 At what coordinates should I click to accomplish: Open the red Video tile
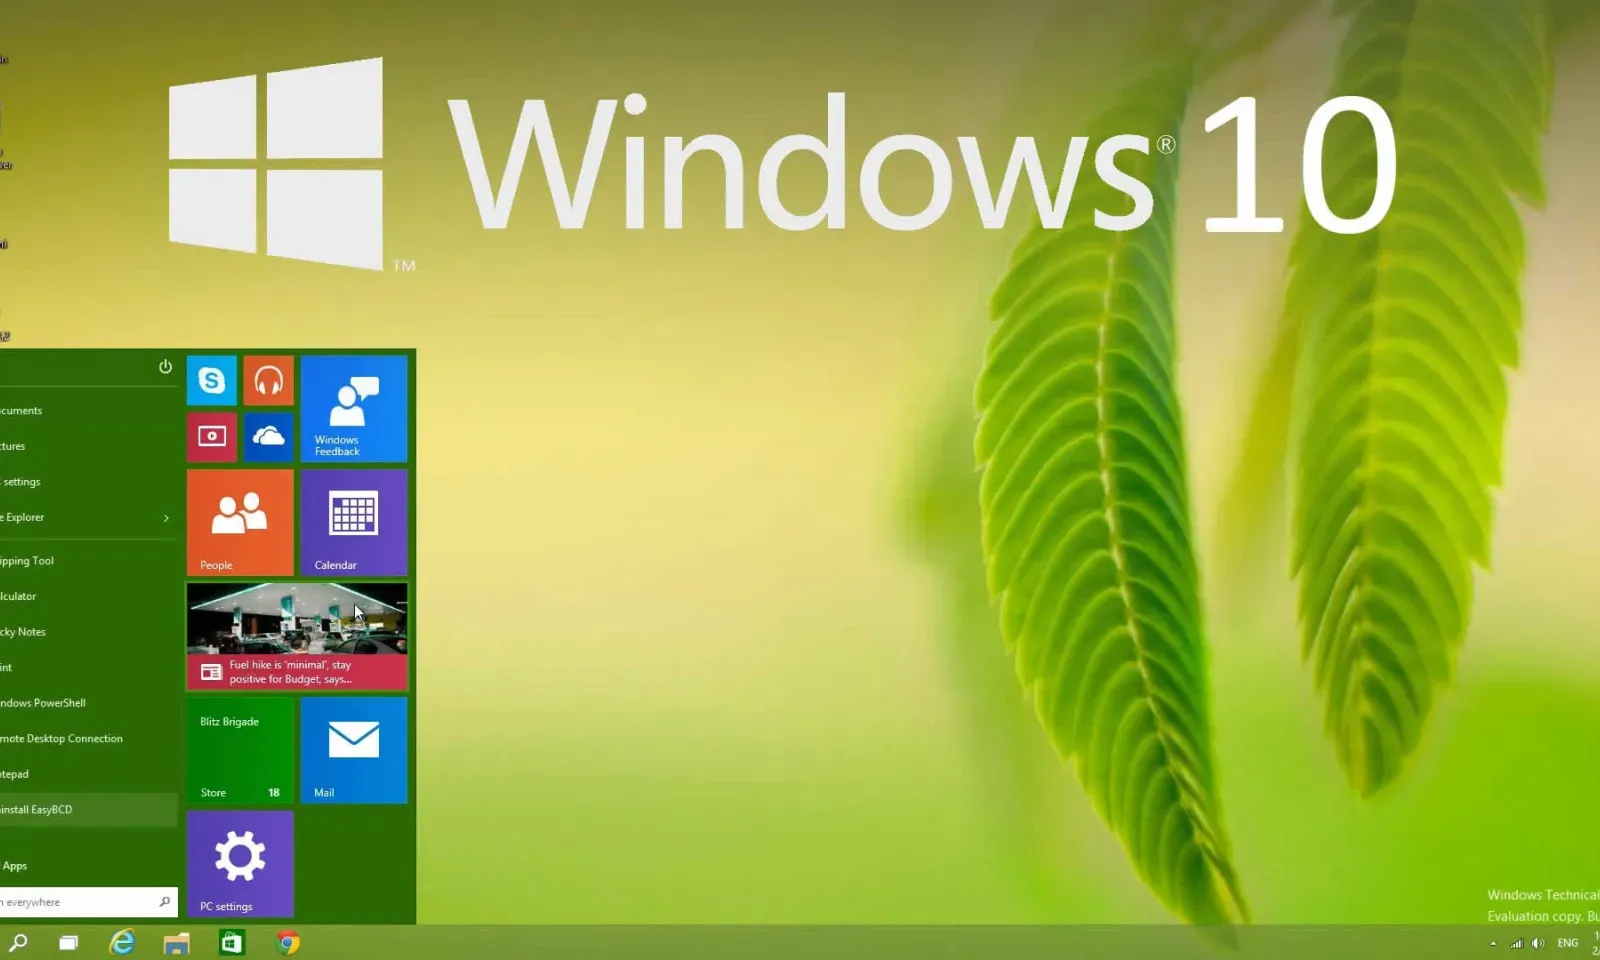click(x=211, y=437)
